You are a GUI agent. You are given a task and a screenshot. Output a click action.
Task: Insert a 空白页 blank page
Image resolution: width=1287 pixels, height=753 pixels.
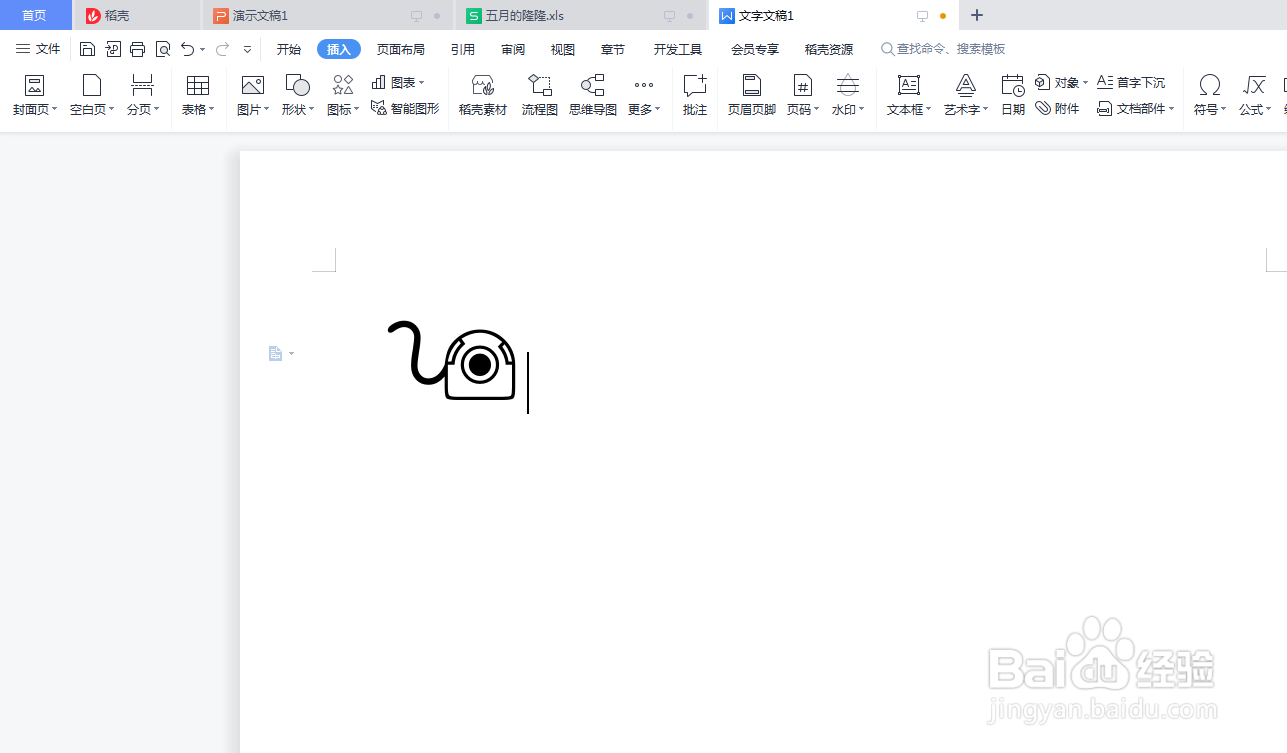coord(90,95)
